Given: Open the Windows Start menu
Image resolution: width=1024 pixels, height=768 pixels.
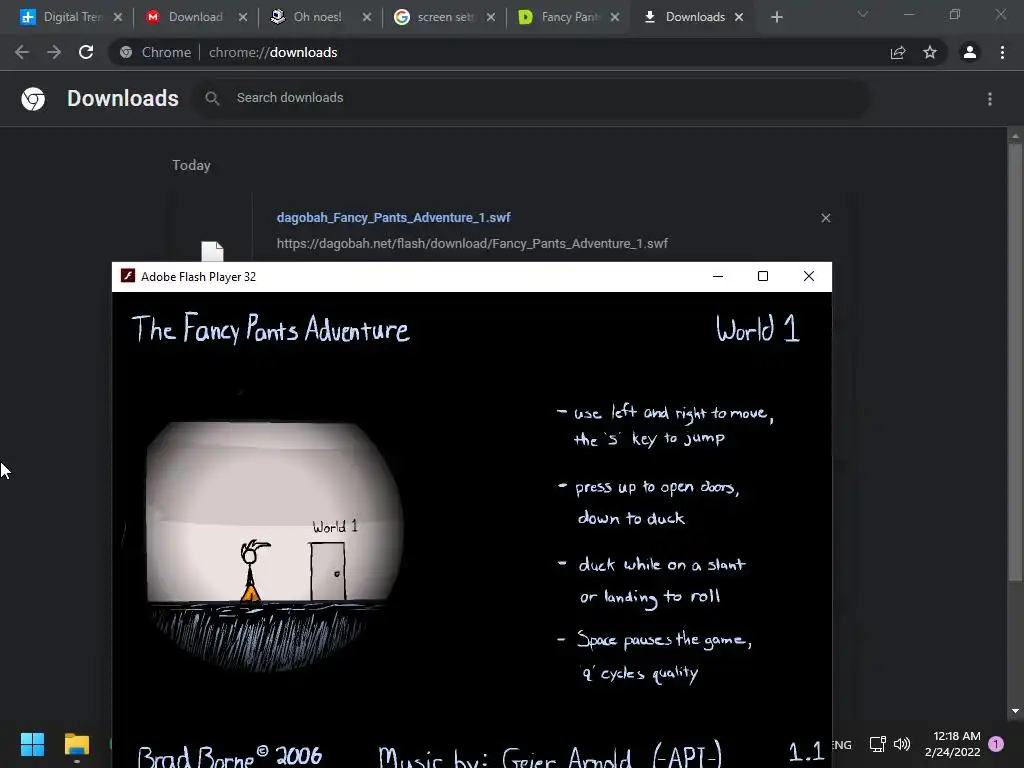Looking at the screenshot, I should (x=32, y=744).
